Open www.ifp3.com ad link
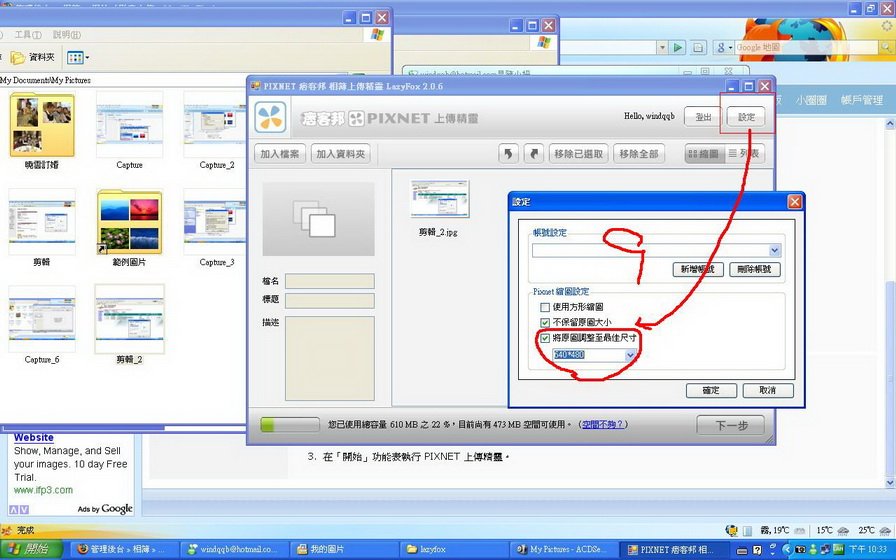896x560 pixels. point(43,490)
